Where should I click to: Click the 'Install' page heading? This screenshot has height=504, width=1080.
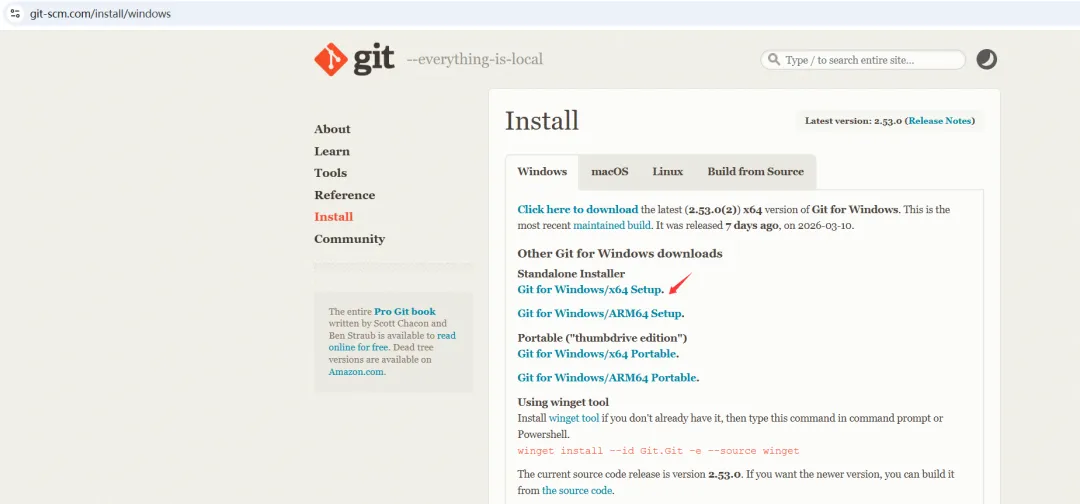(x=541, y=120)
